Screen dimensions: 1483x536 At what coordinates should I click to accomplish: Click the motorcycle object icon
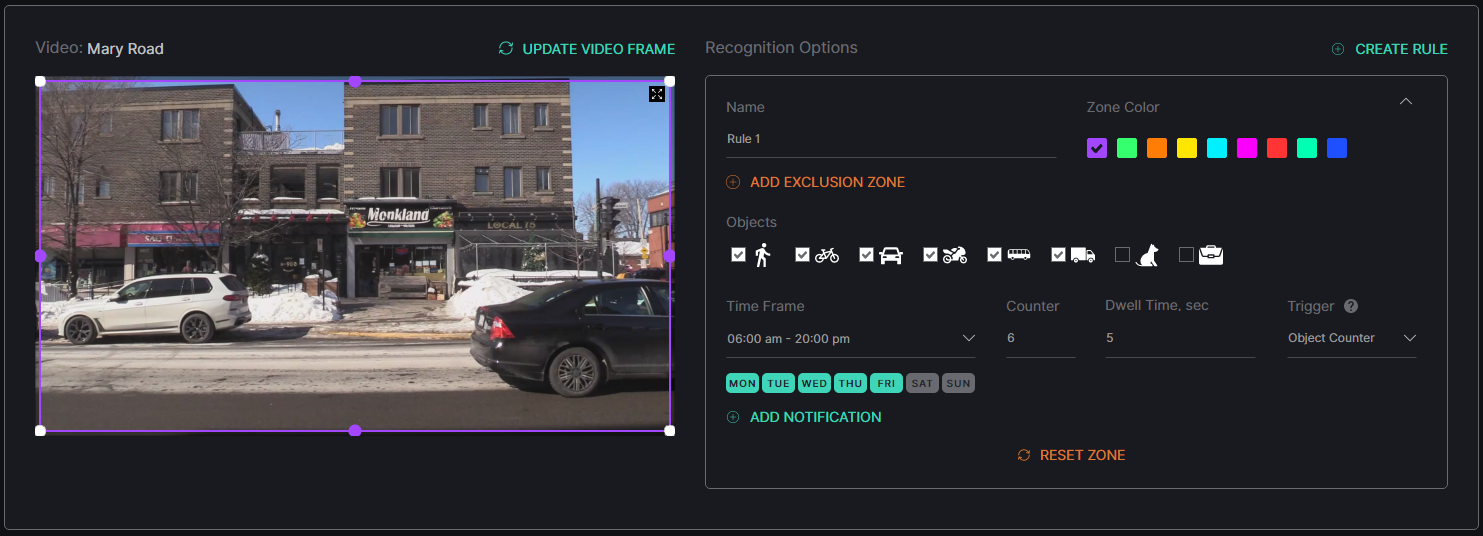(x=955, y=255)
